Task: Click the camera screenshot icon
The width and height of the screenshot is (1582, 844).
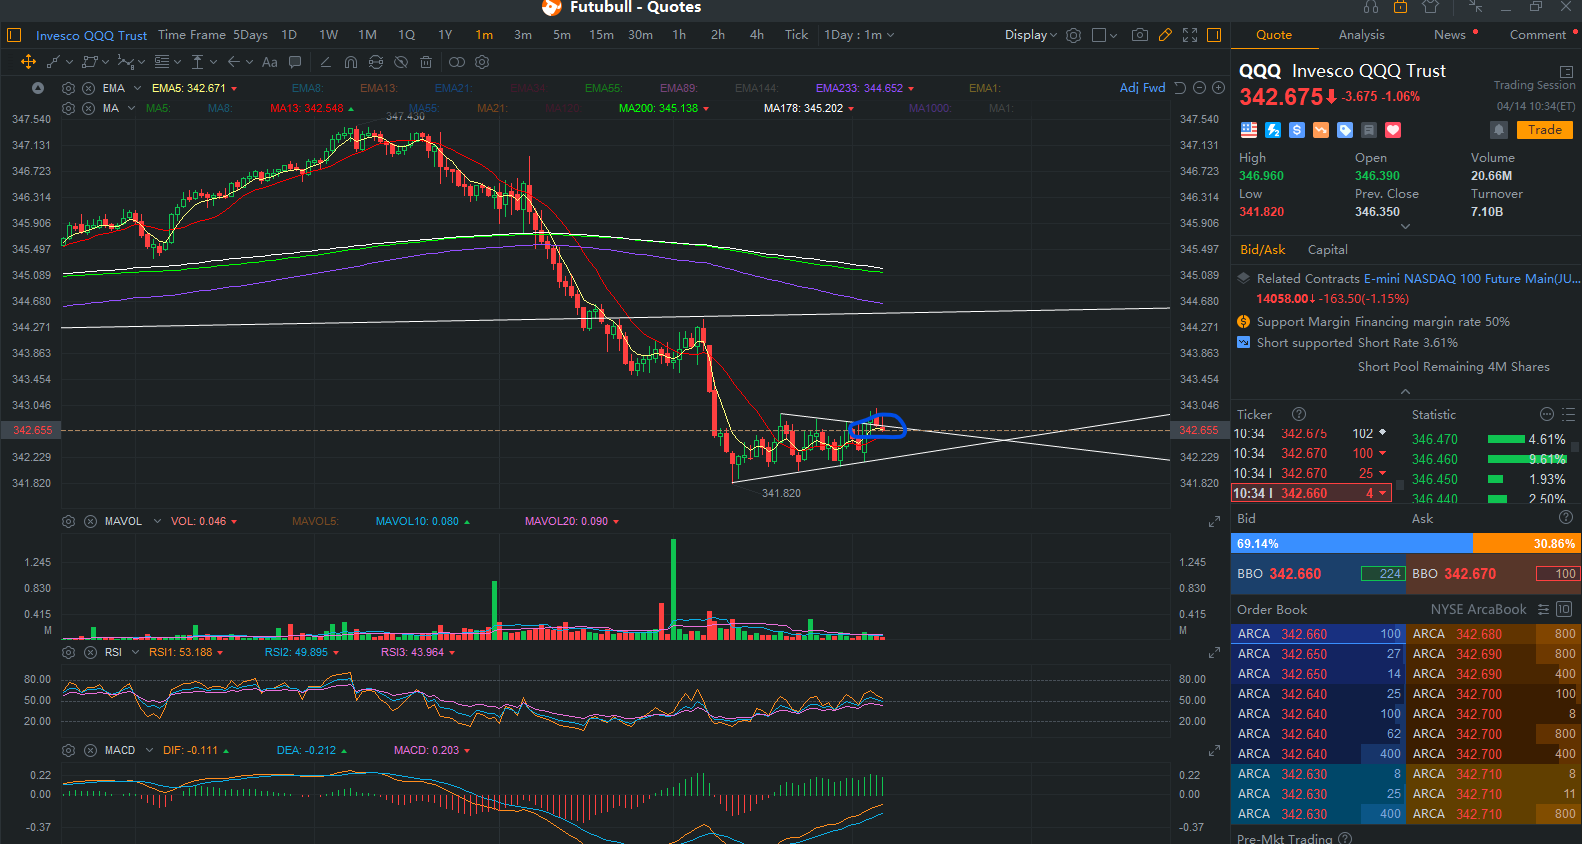Action: [1140, 35]
